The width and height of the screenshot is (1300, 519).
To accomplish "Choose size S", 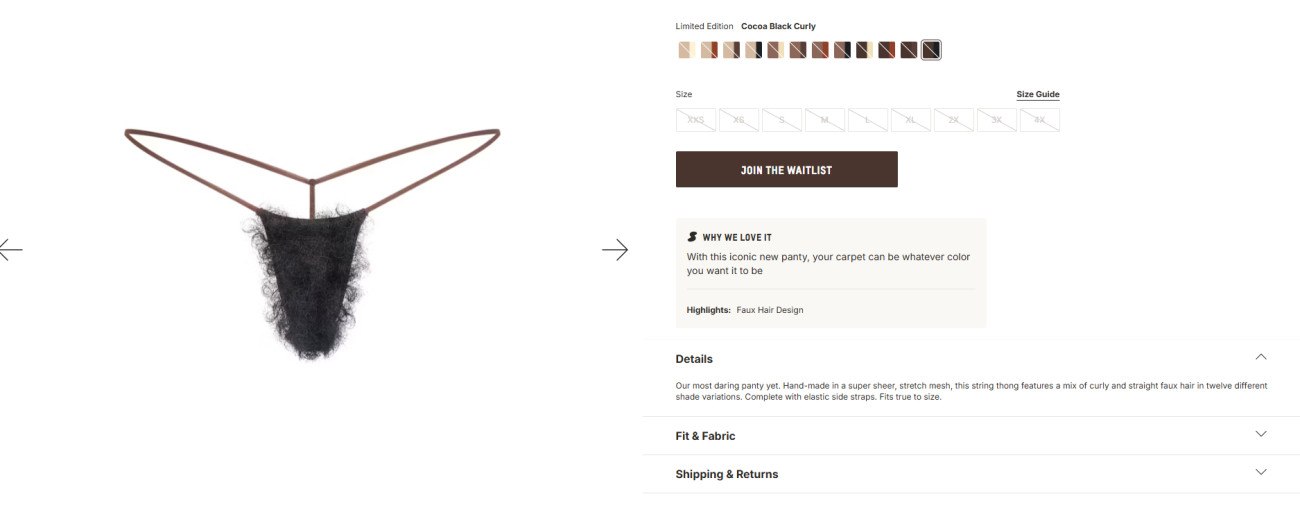I will [782, 120].
